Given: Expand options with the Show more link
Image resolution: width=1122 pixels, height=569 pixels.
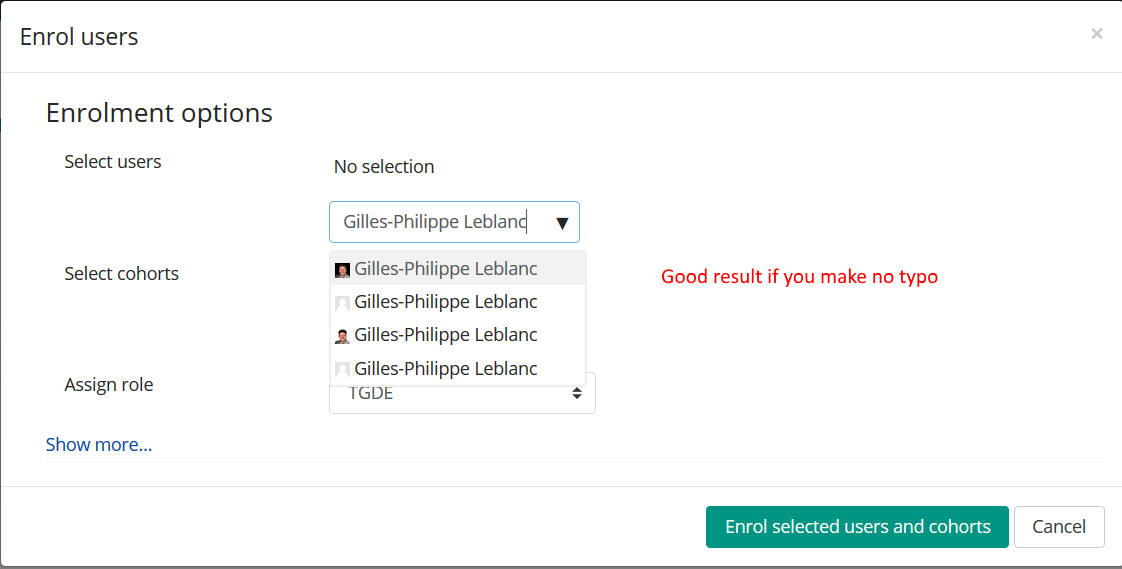Looking at the screenshot, I should click(x=99, y=444).
